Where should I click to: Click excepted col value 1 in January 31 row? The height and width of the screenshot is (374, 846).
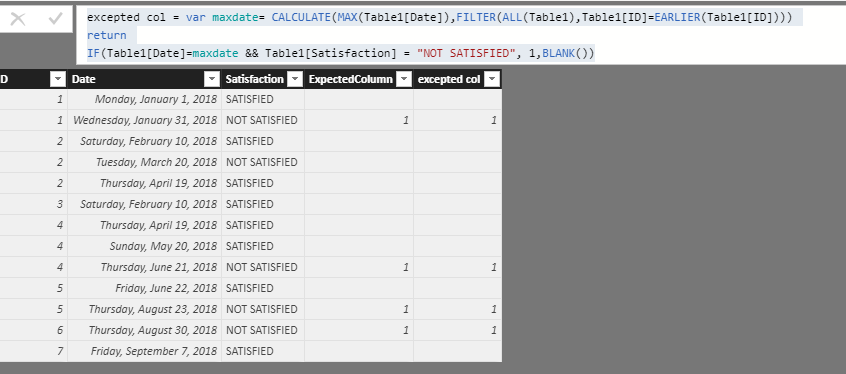coord(494,120)
